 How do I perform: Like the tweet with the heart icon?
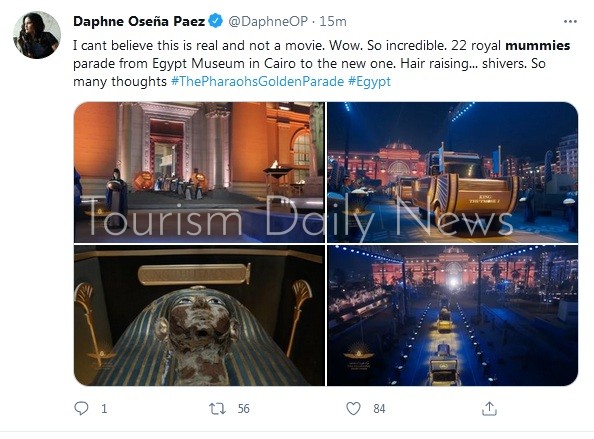click(x=353, y=408)
